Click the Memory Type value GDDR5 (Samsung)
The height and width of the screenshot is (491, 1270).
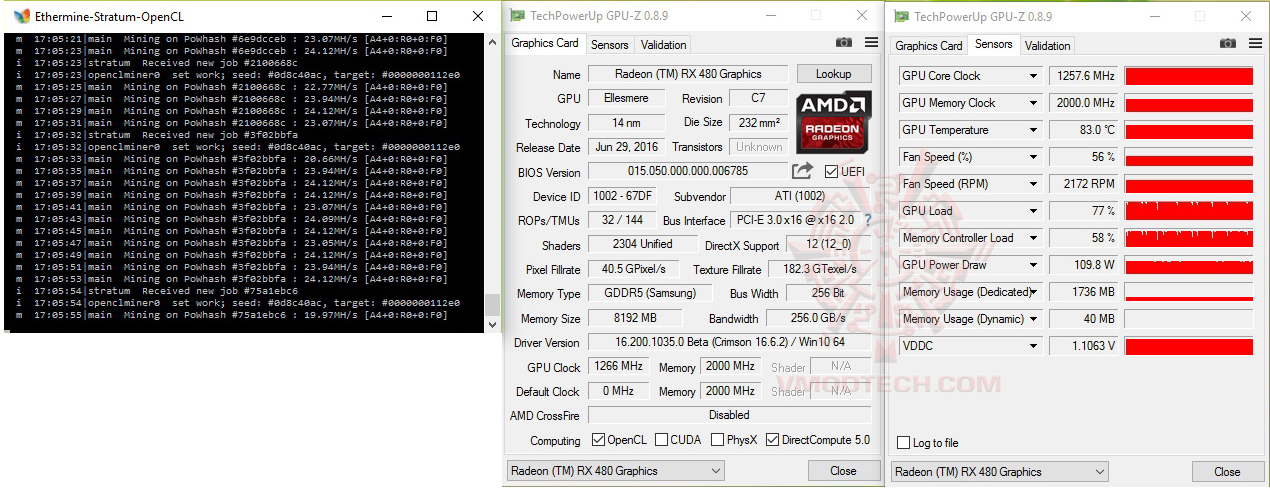coord(650,293)
